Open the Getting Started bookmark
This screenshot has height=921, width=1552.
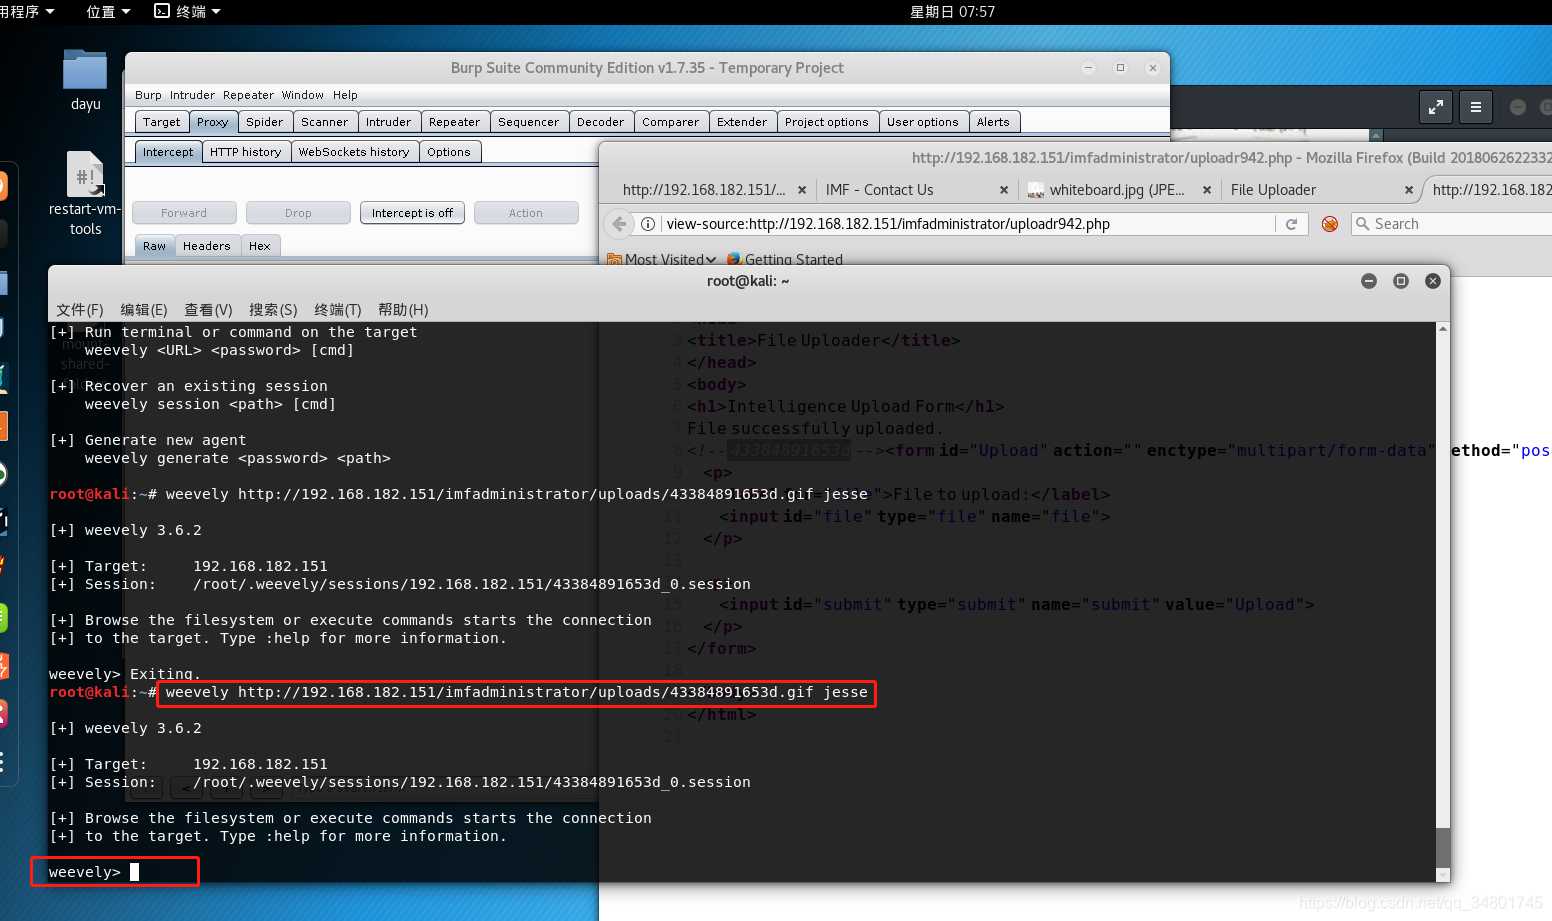785,259
